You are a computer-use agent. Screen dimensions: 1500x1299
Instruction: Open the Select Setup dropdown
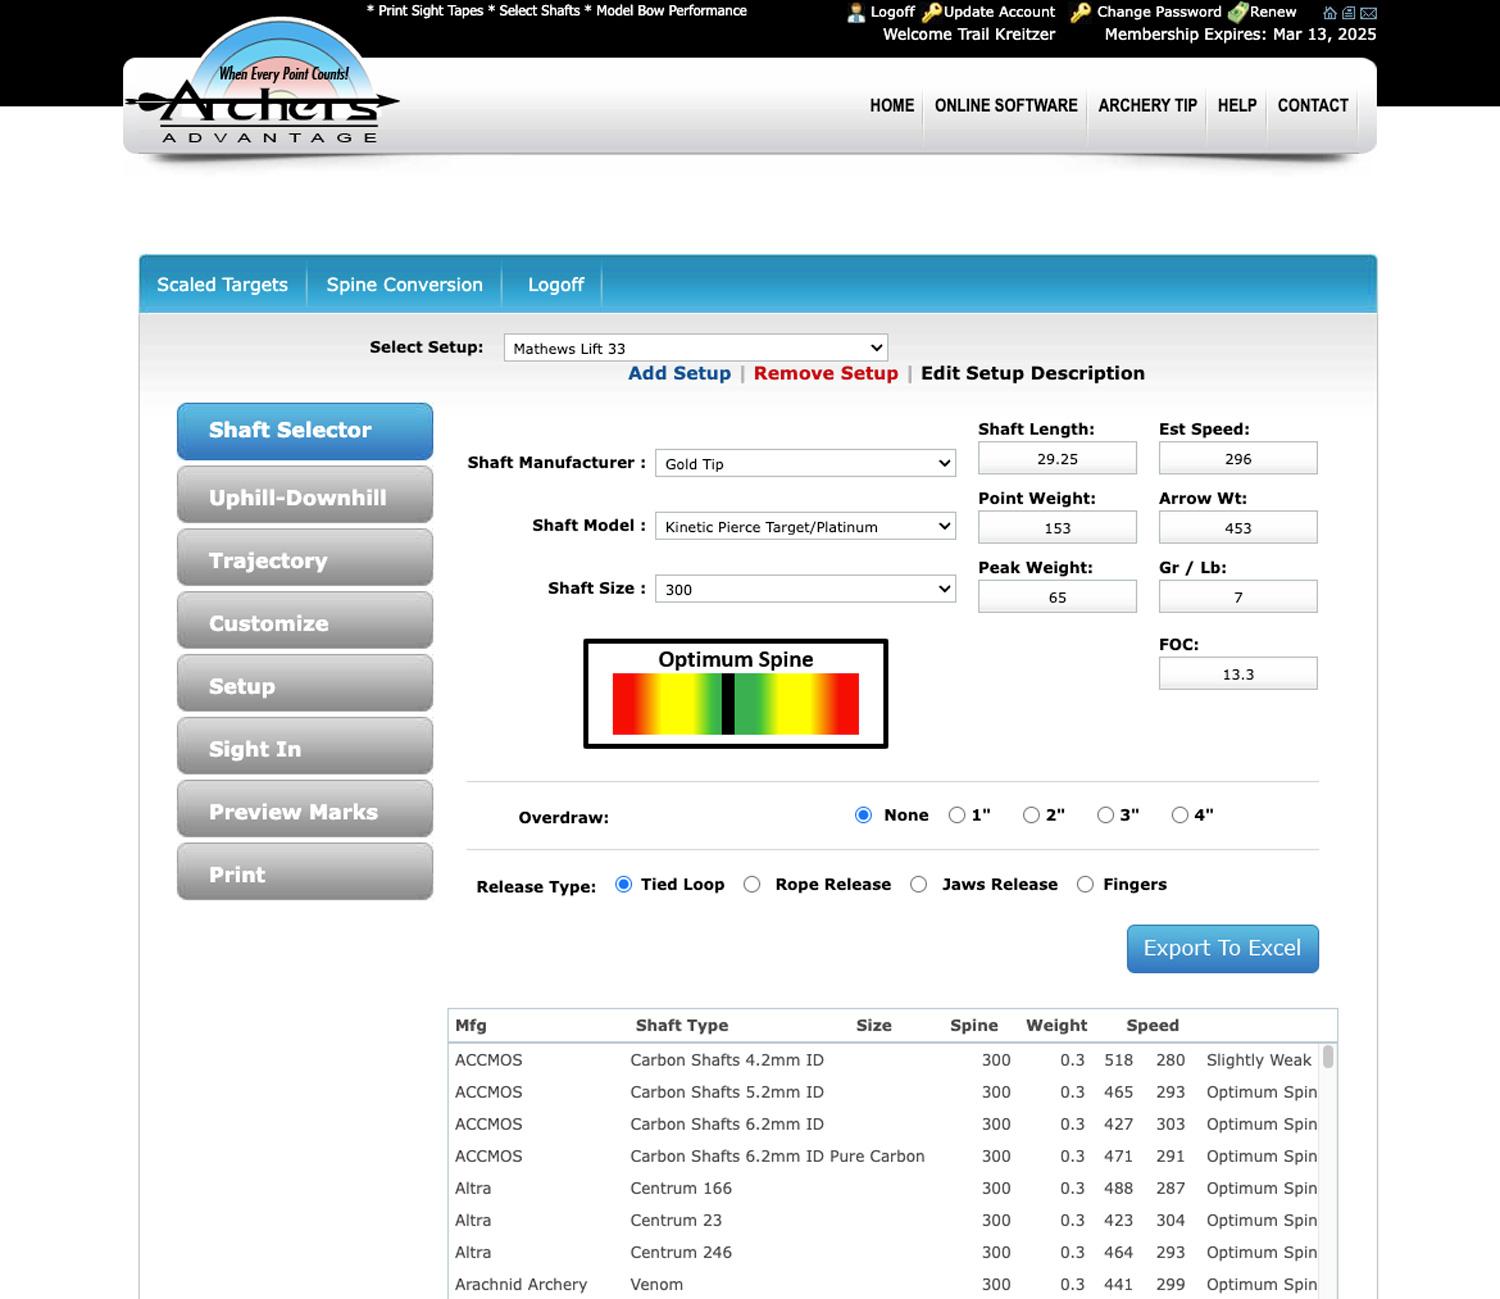click(x=694, y=348)
